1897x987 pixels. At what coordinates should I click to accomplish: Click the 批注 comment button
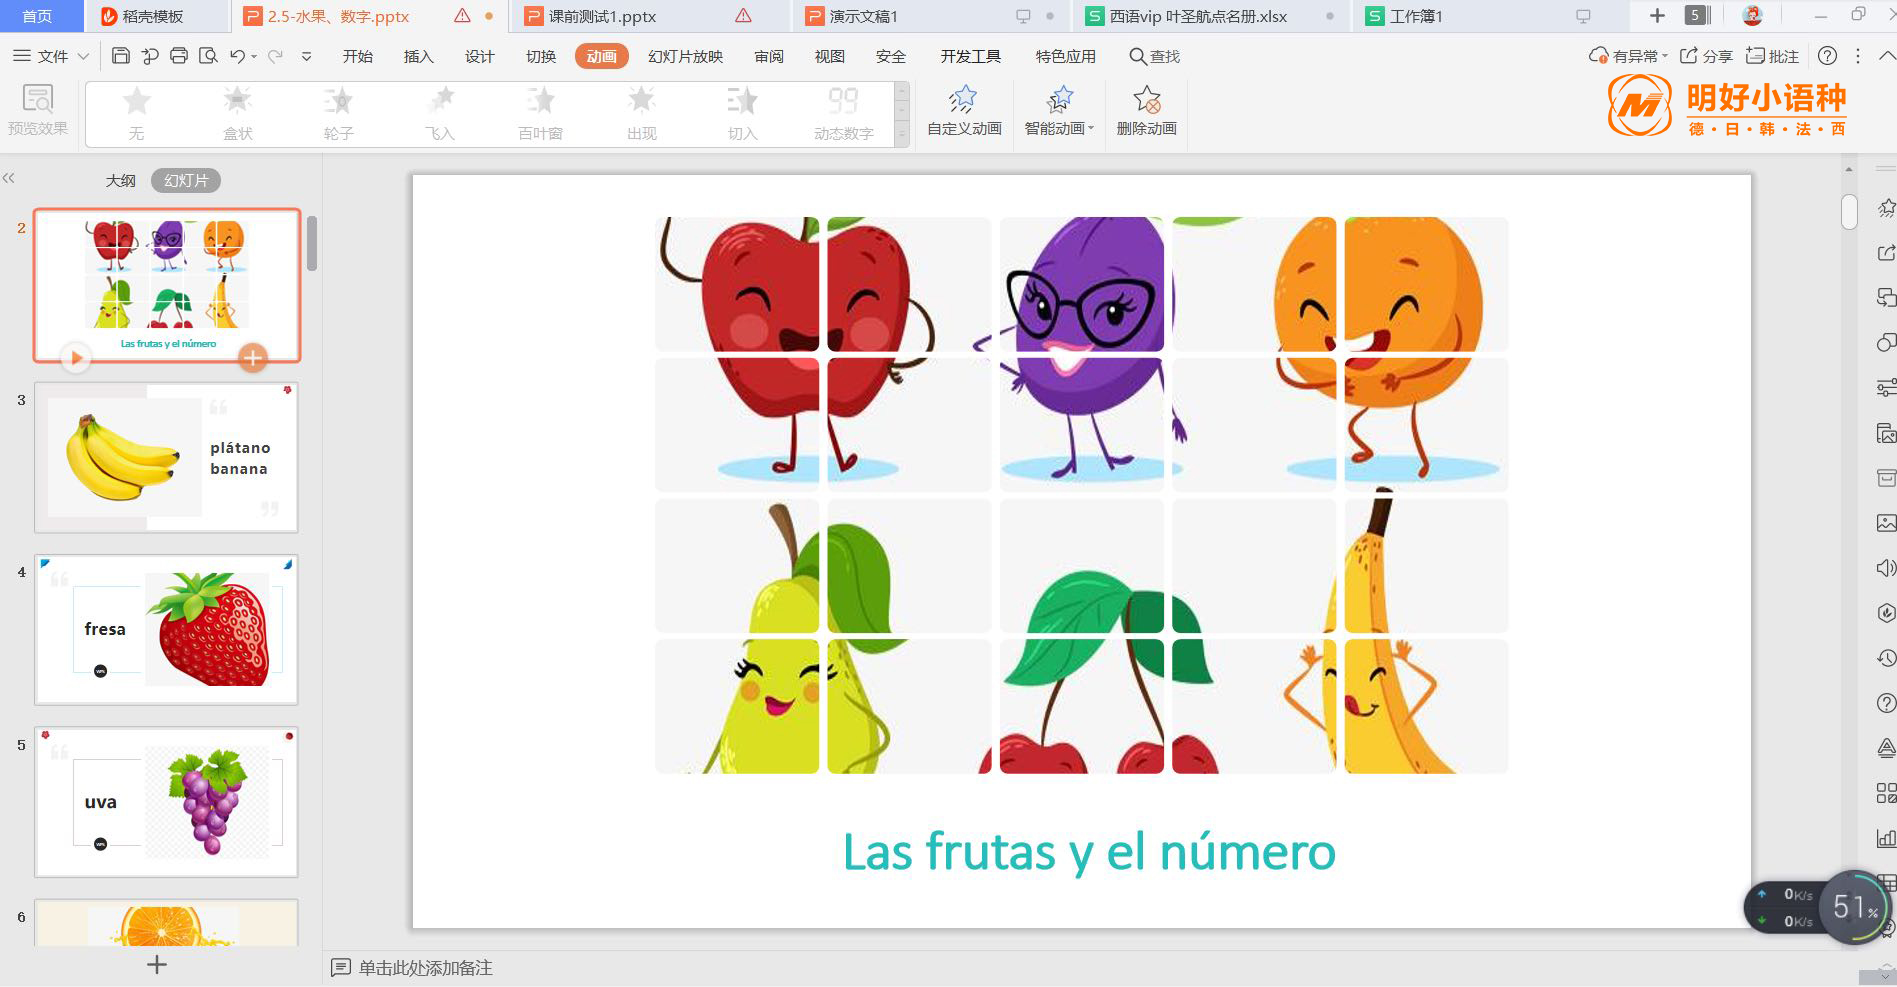[x=1772, y=56]
